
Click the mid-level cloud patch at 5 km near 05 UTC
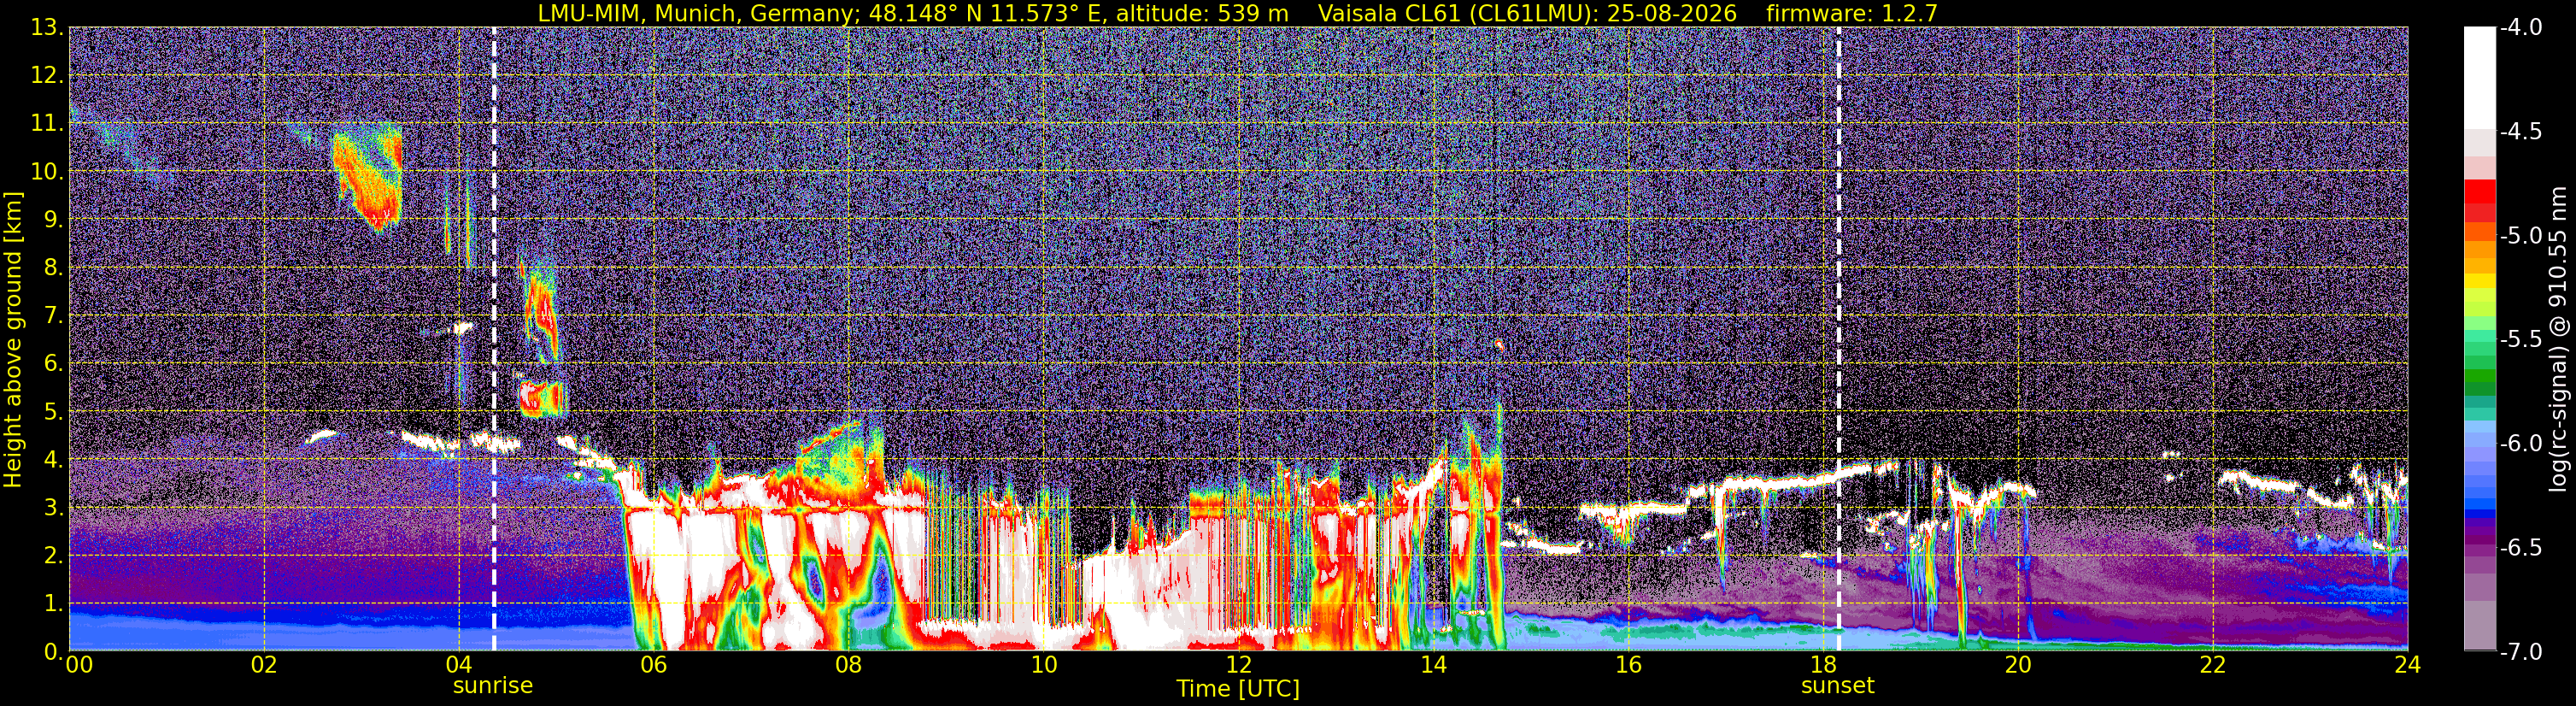pyautogui.click(x=541, y=398)
